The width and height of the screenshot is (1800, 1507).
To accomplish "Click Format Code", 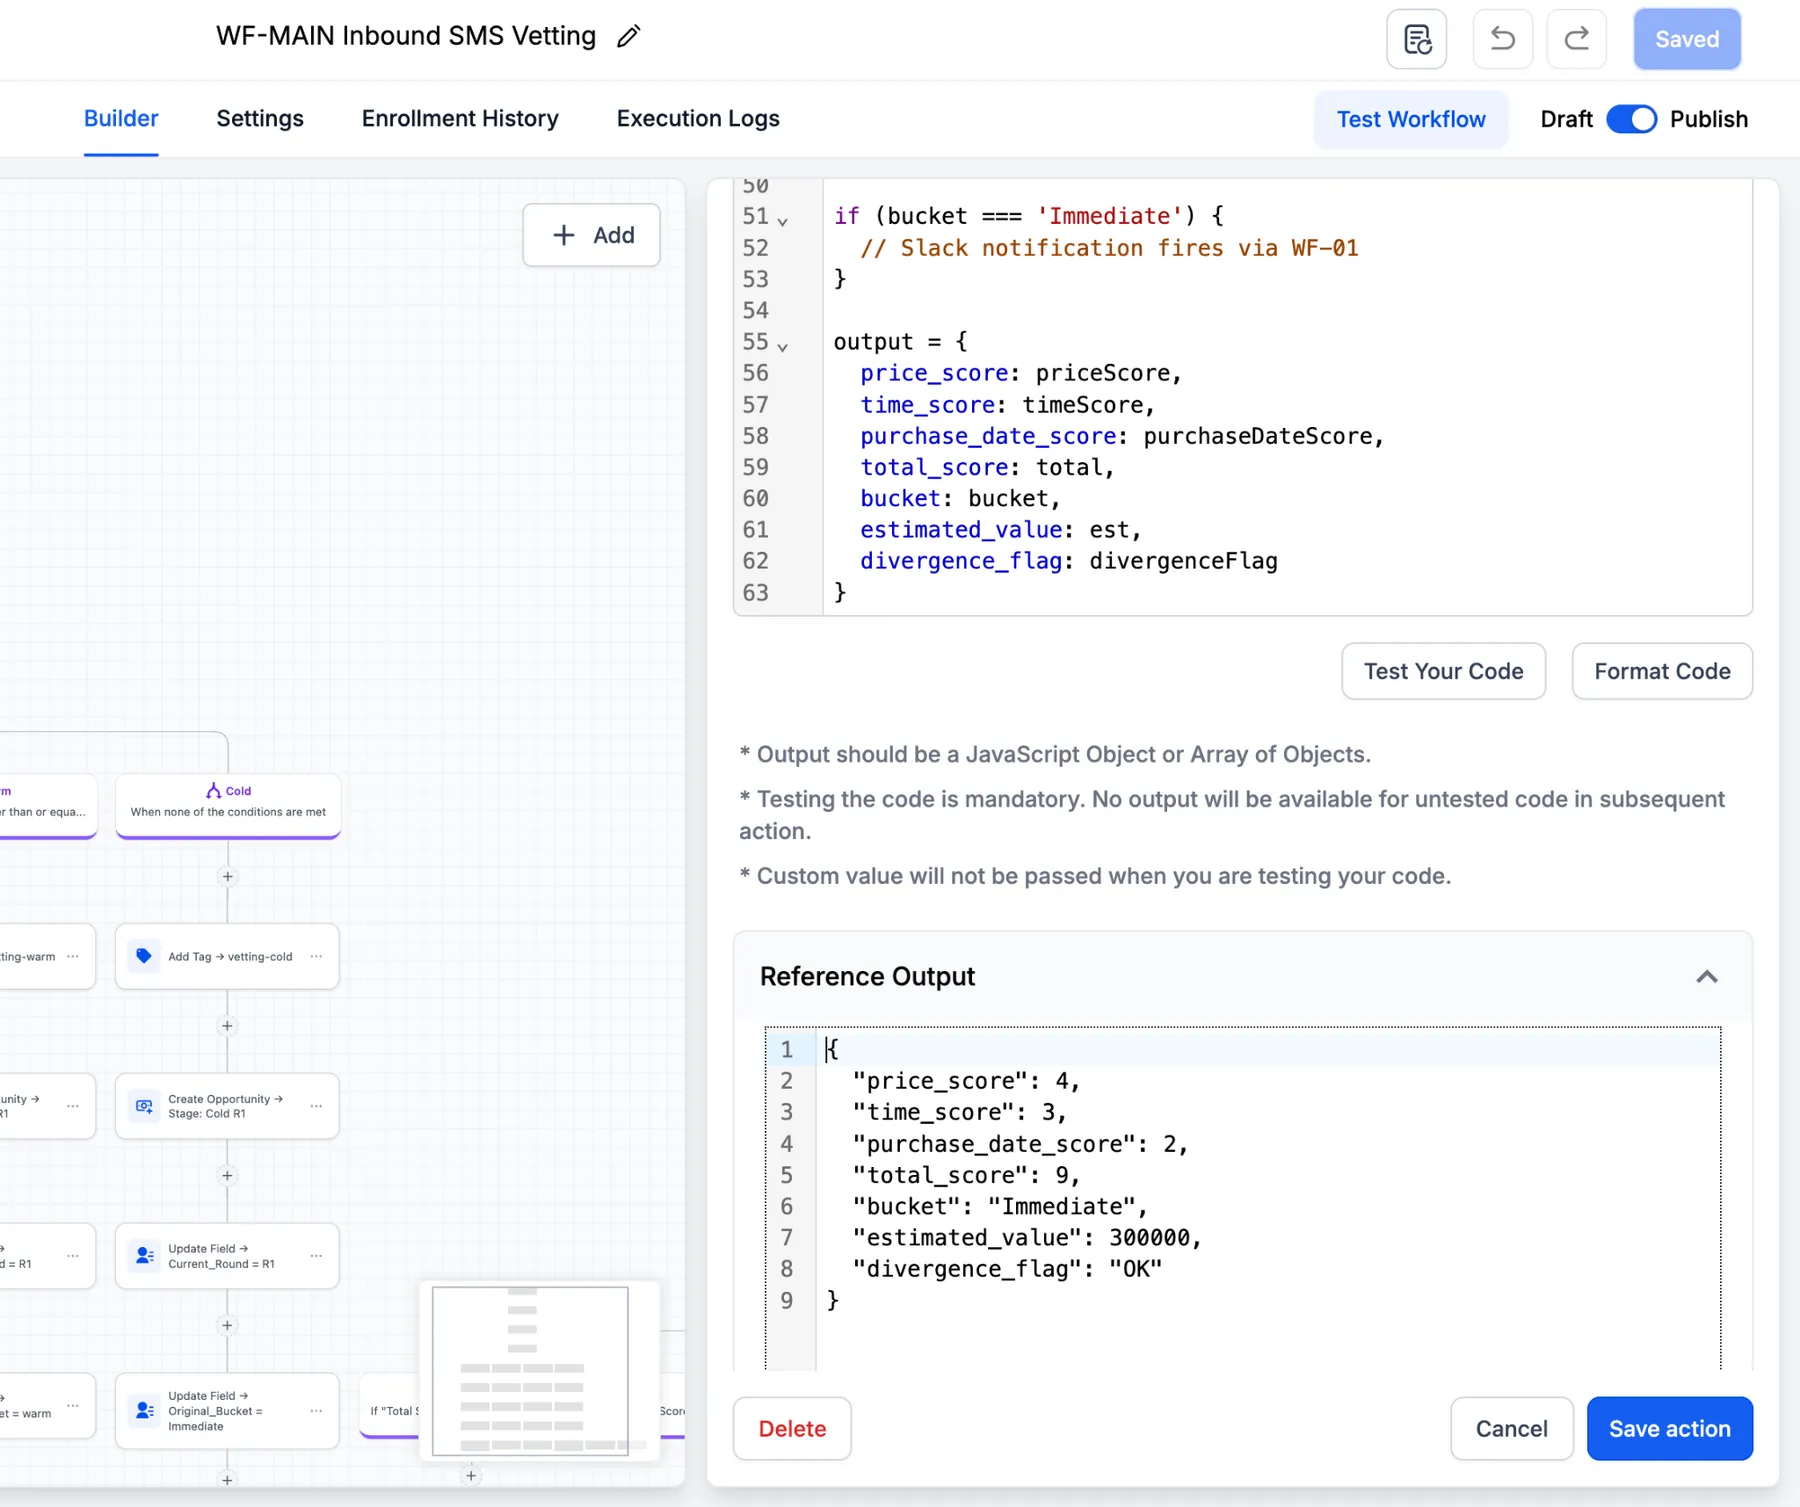I will (1662, 671).
